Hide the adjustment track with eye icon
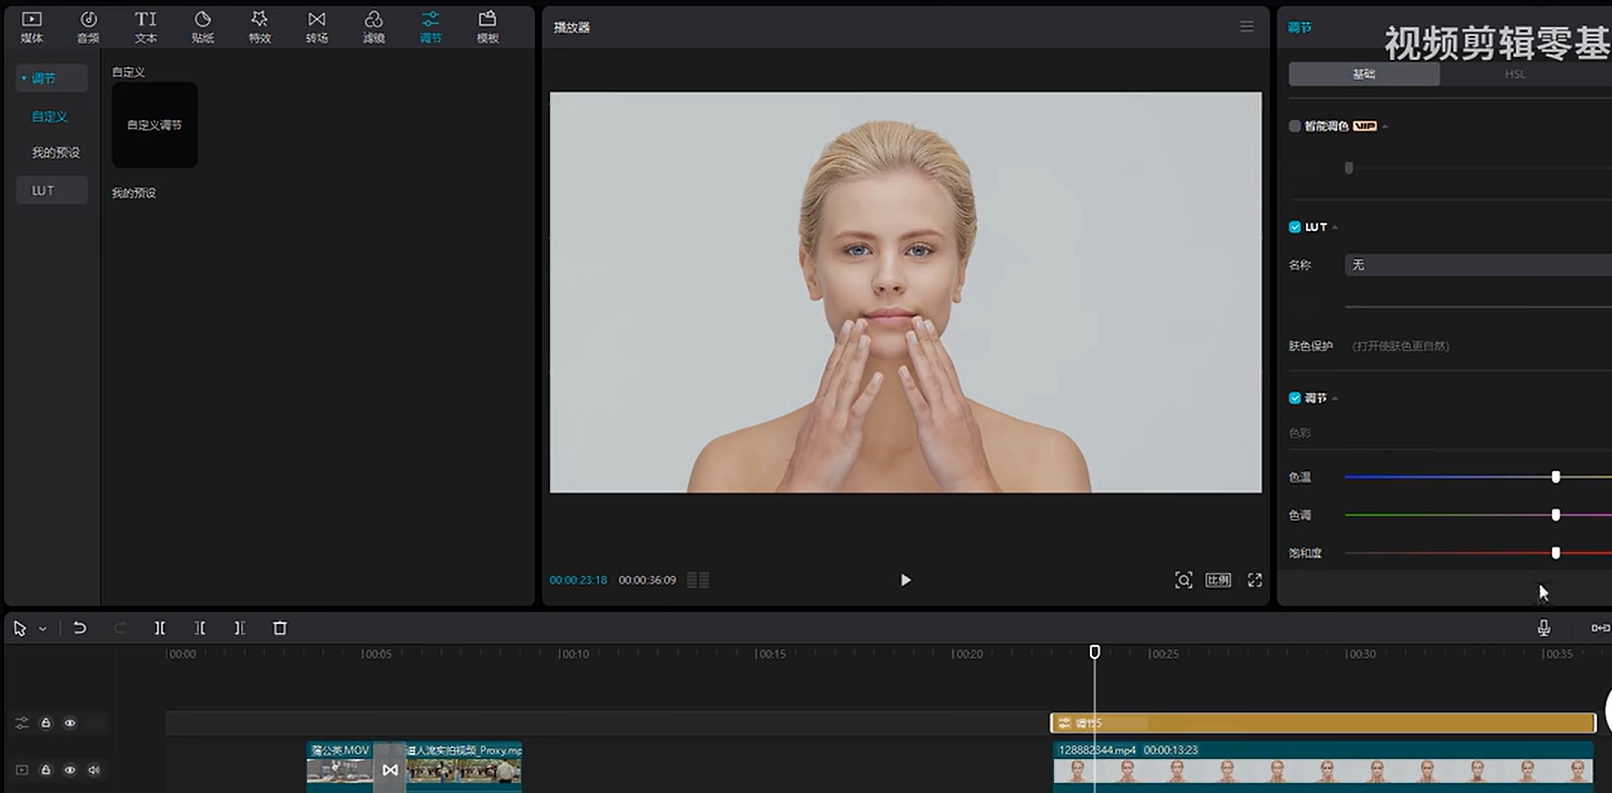 (x=70, y=723)
